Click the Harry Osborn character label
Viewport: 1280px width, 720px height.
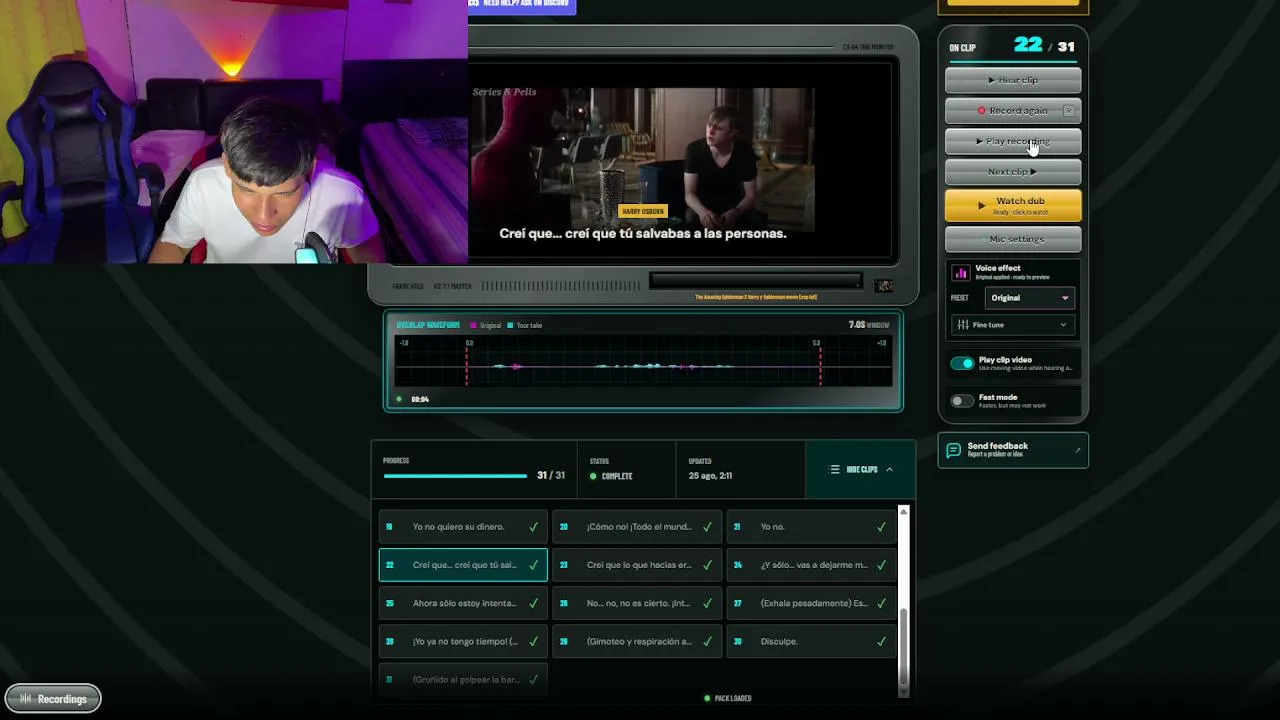coord(643,212)
